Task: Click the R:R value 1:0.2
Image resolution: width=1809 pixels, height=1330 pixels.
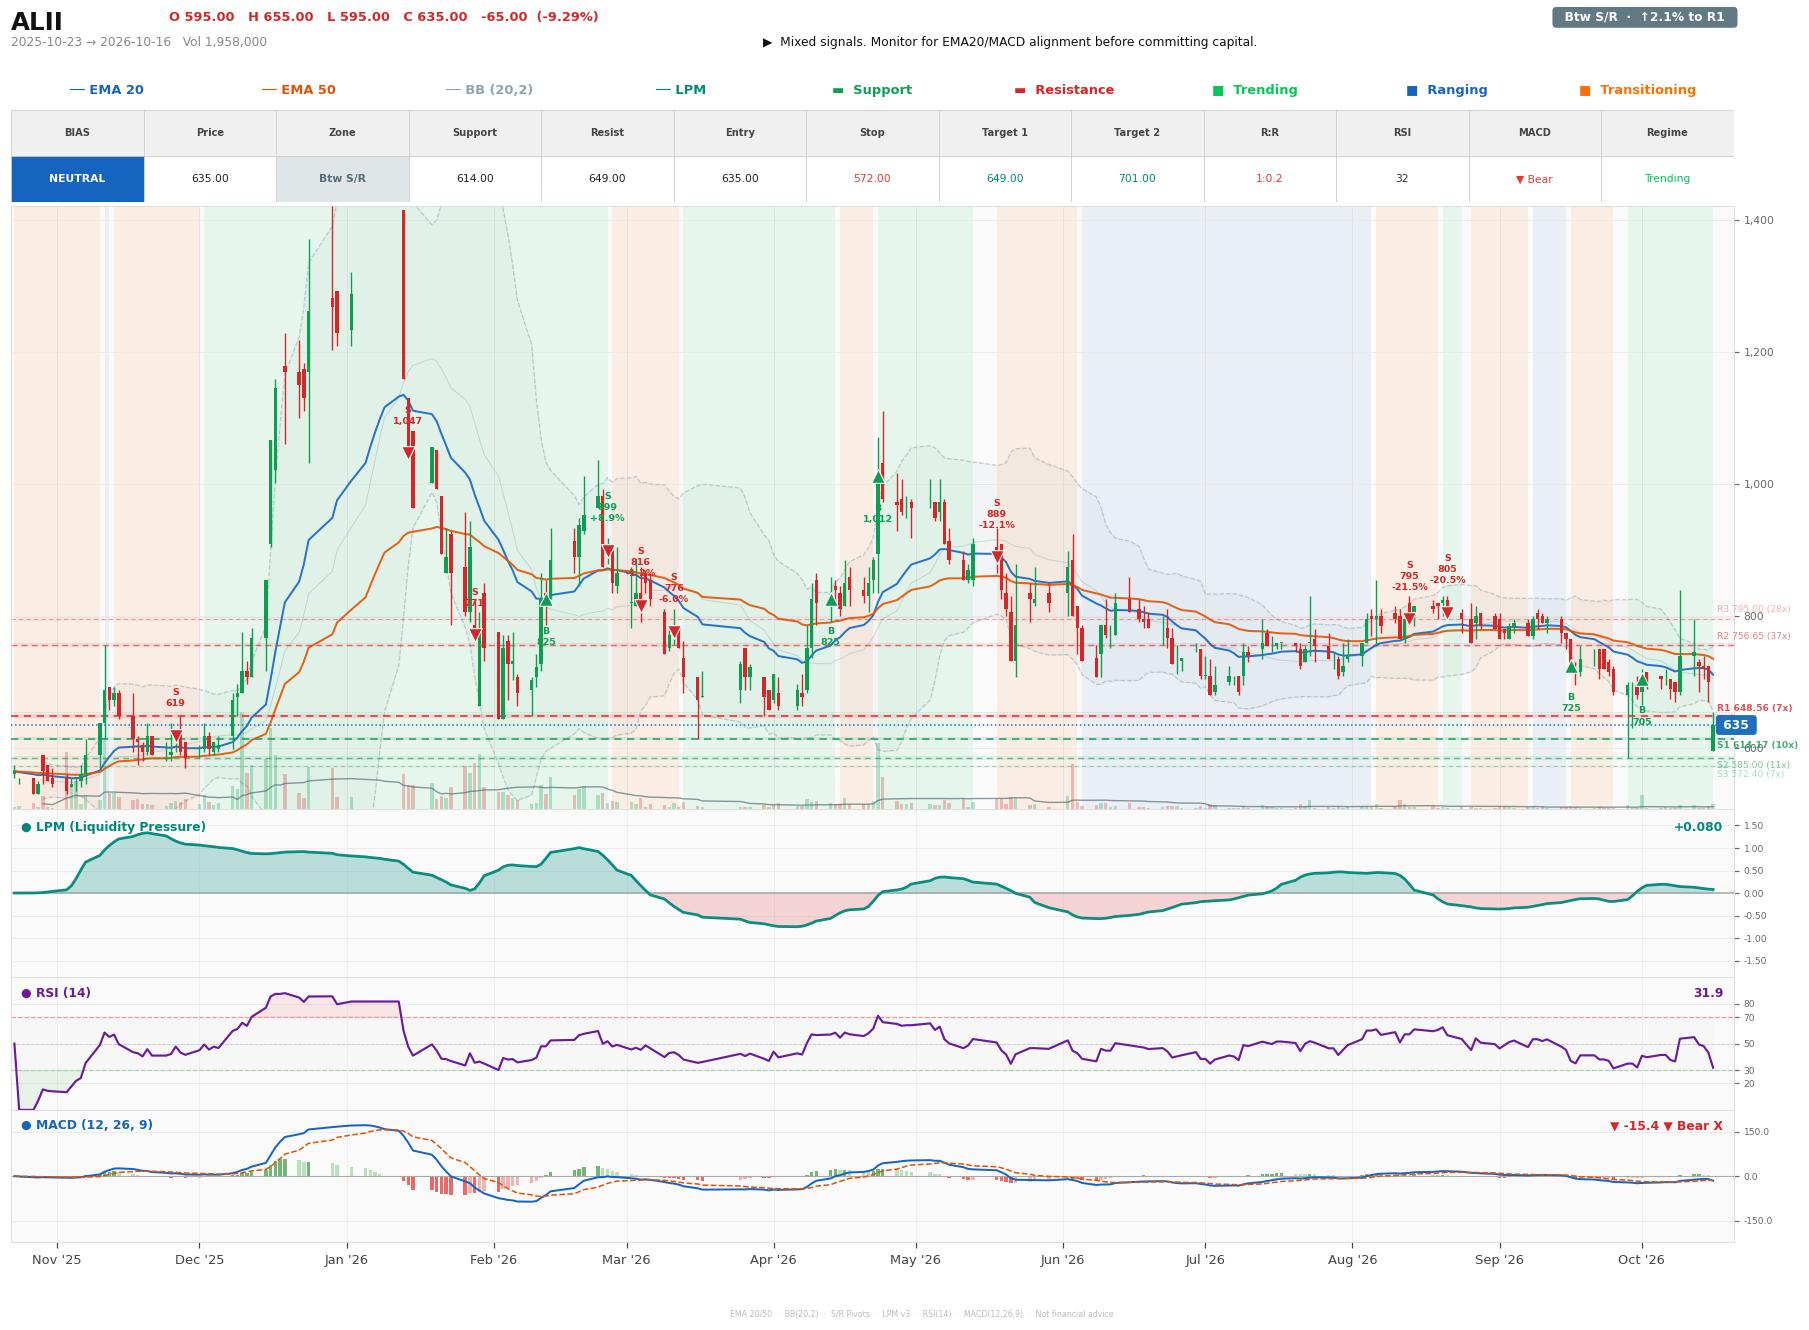Action: [x=1269, y=179]
